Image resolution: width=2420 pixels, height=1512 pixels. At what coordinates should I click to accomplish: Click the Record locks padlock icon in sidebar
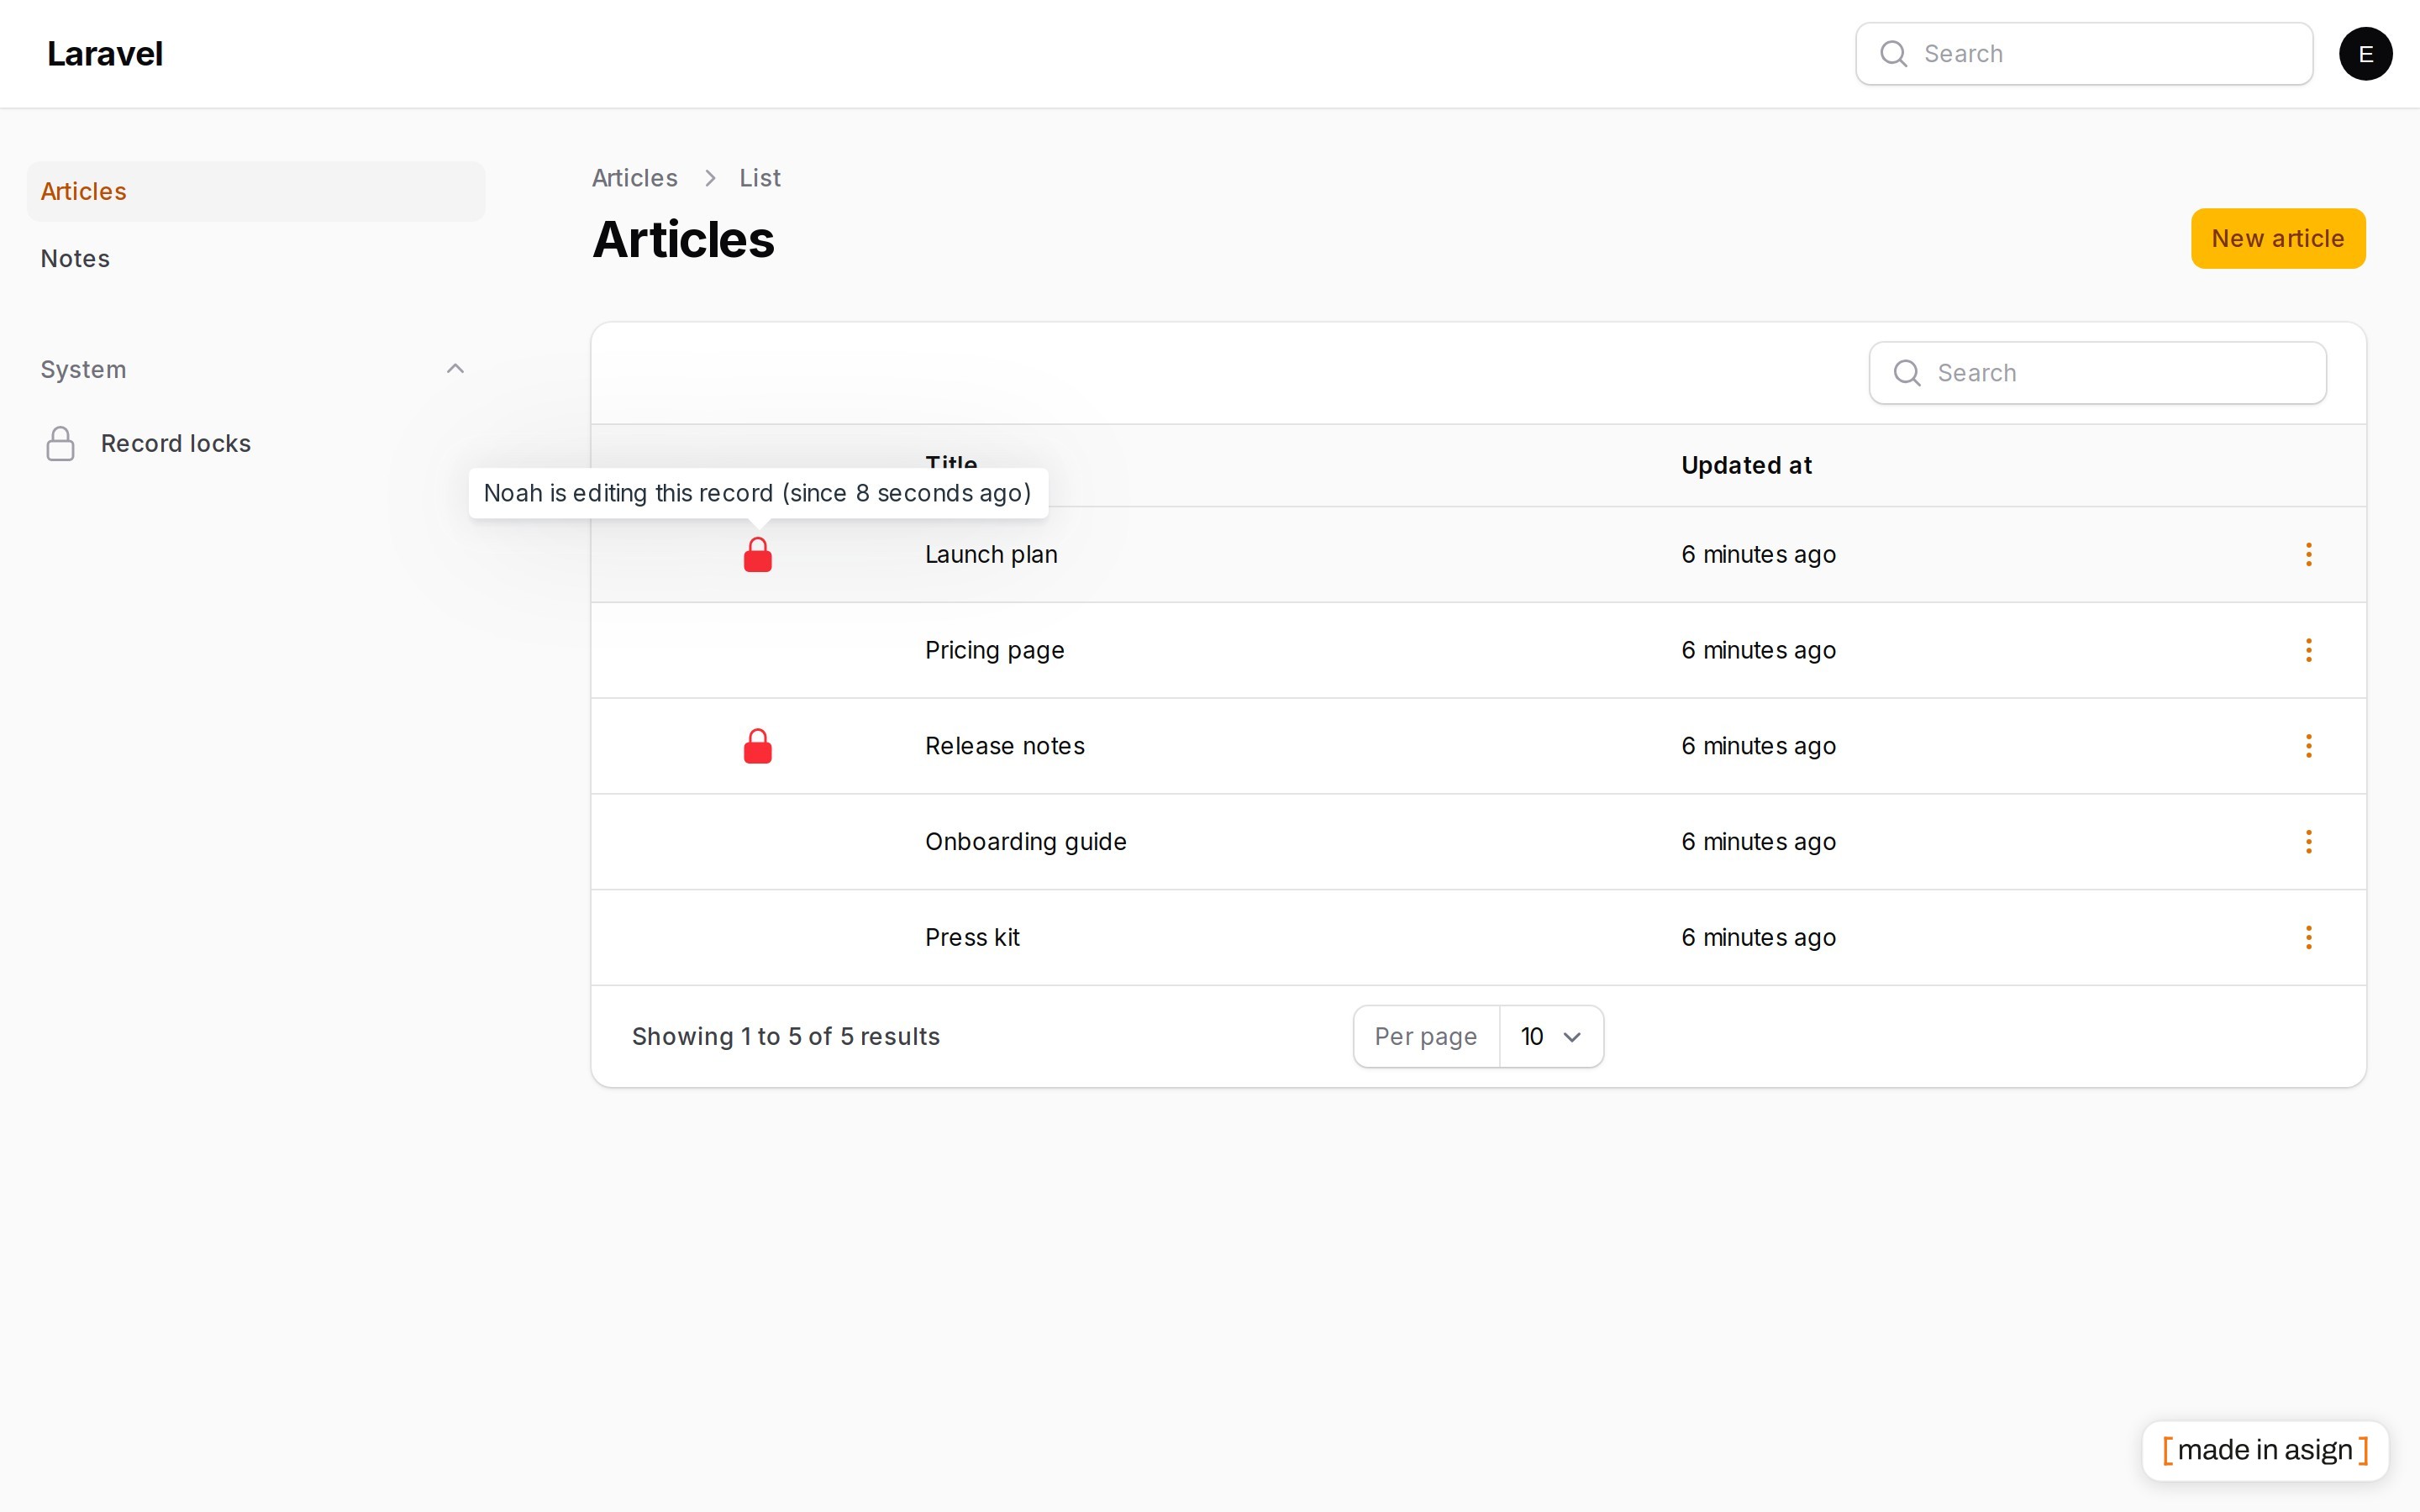pyautogui.click(x=60, y=443)
